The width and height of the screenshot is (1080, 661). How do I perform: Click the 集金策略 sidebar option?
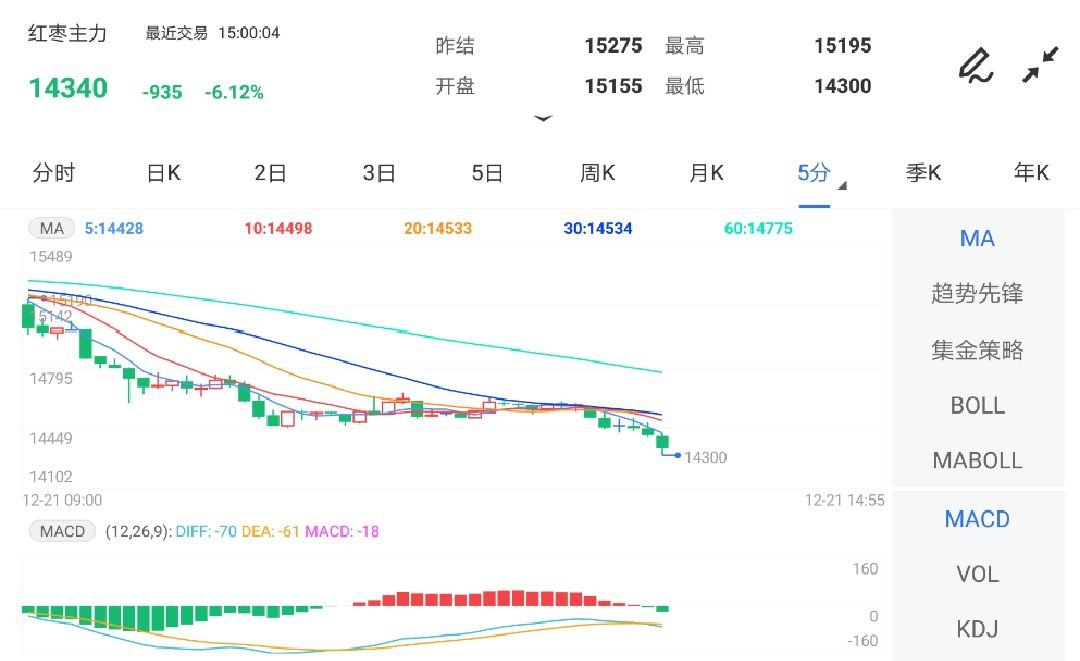pos(977,349)
